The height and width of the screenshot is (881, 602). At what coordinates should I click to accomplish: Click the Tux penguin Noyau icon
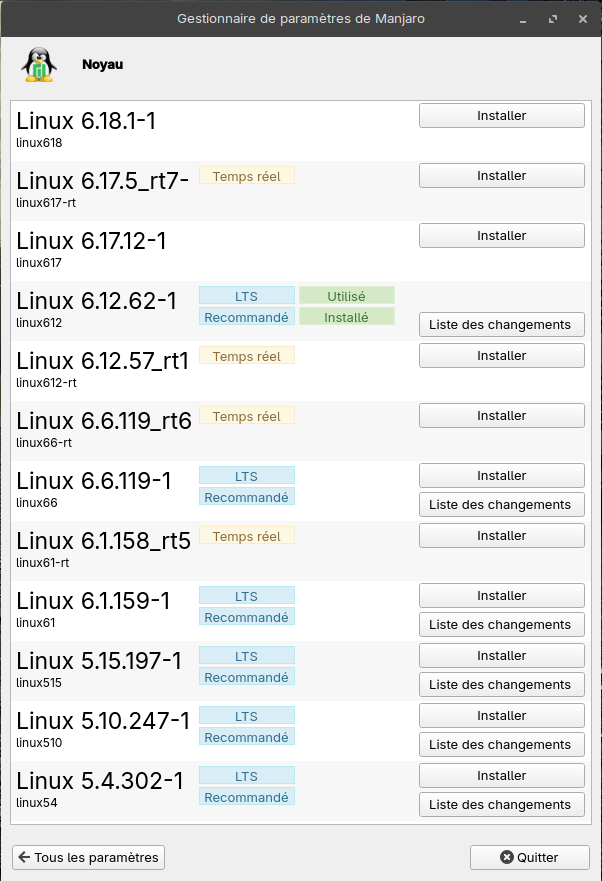point(37,65)
